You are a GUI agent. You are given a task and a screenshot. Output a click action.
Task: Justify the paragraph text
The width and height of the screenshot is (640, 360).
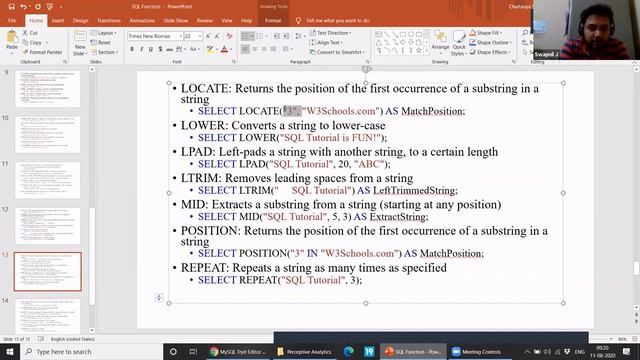[x=273, y=49]
